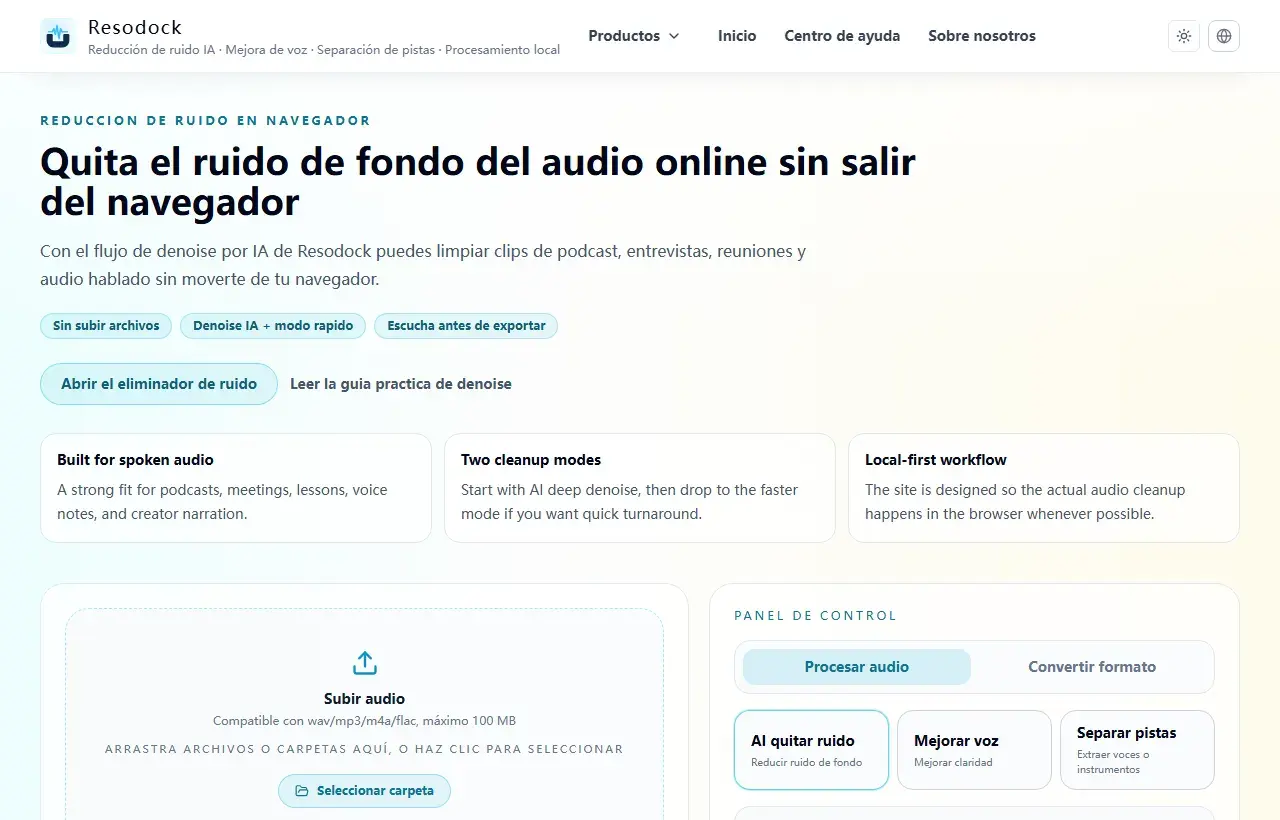Switch to the Procesar audio tab
This screenshot has height=820, width=1280.
(857, 667)
